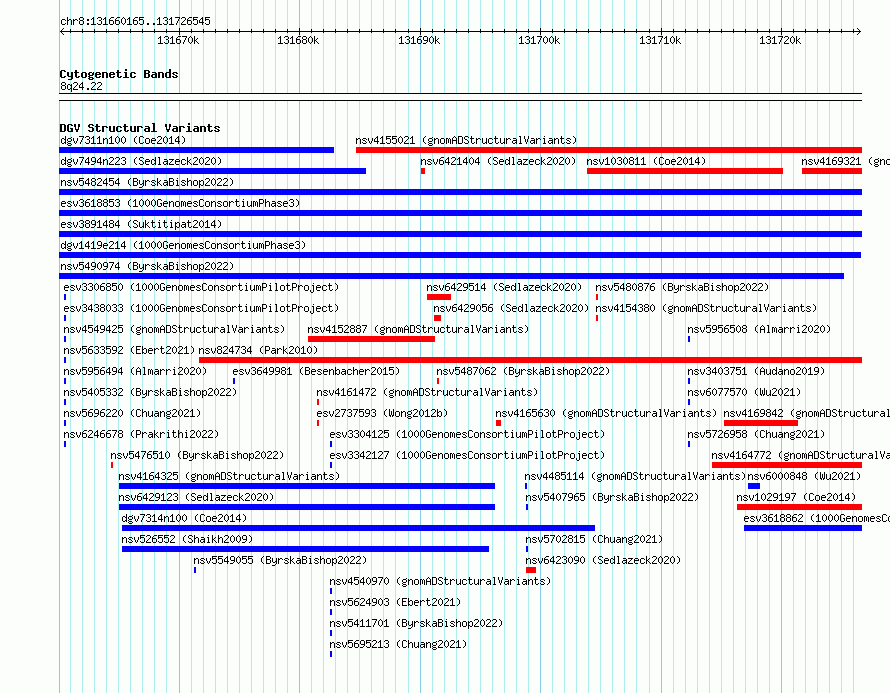
Task: Select the dgv7311n100 (Coe2014) label
Action: click(x=123, y=140)
